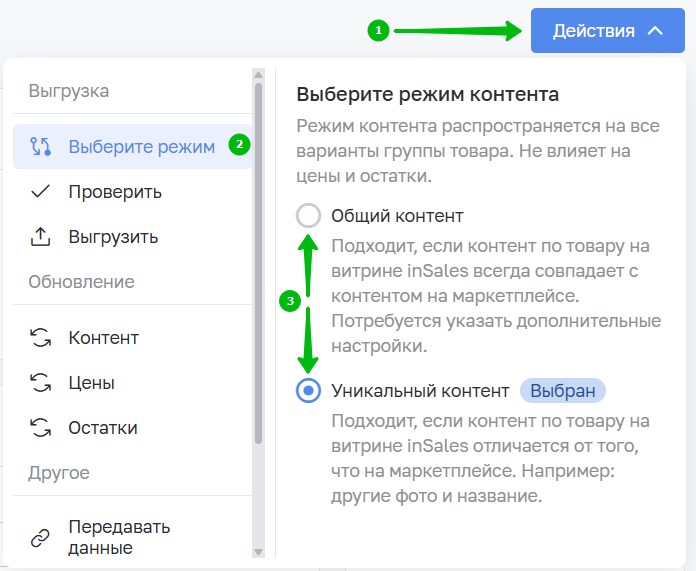Image resolution: width=696 pixels, height=571 pixels.
Task: Click the upload icon beside Выгрузить
Action: 41,237
